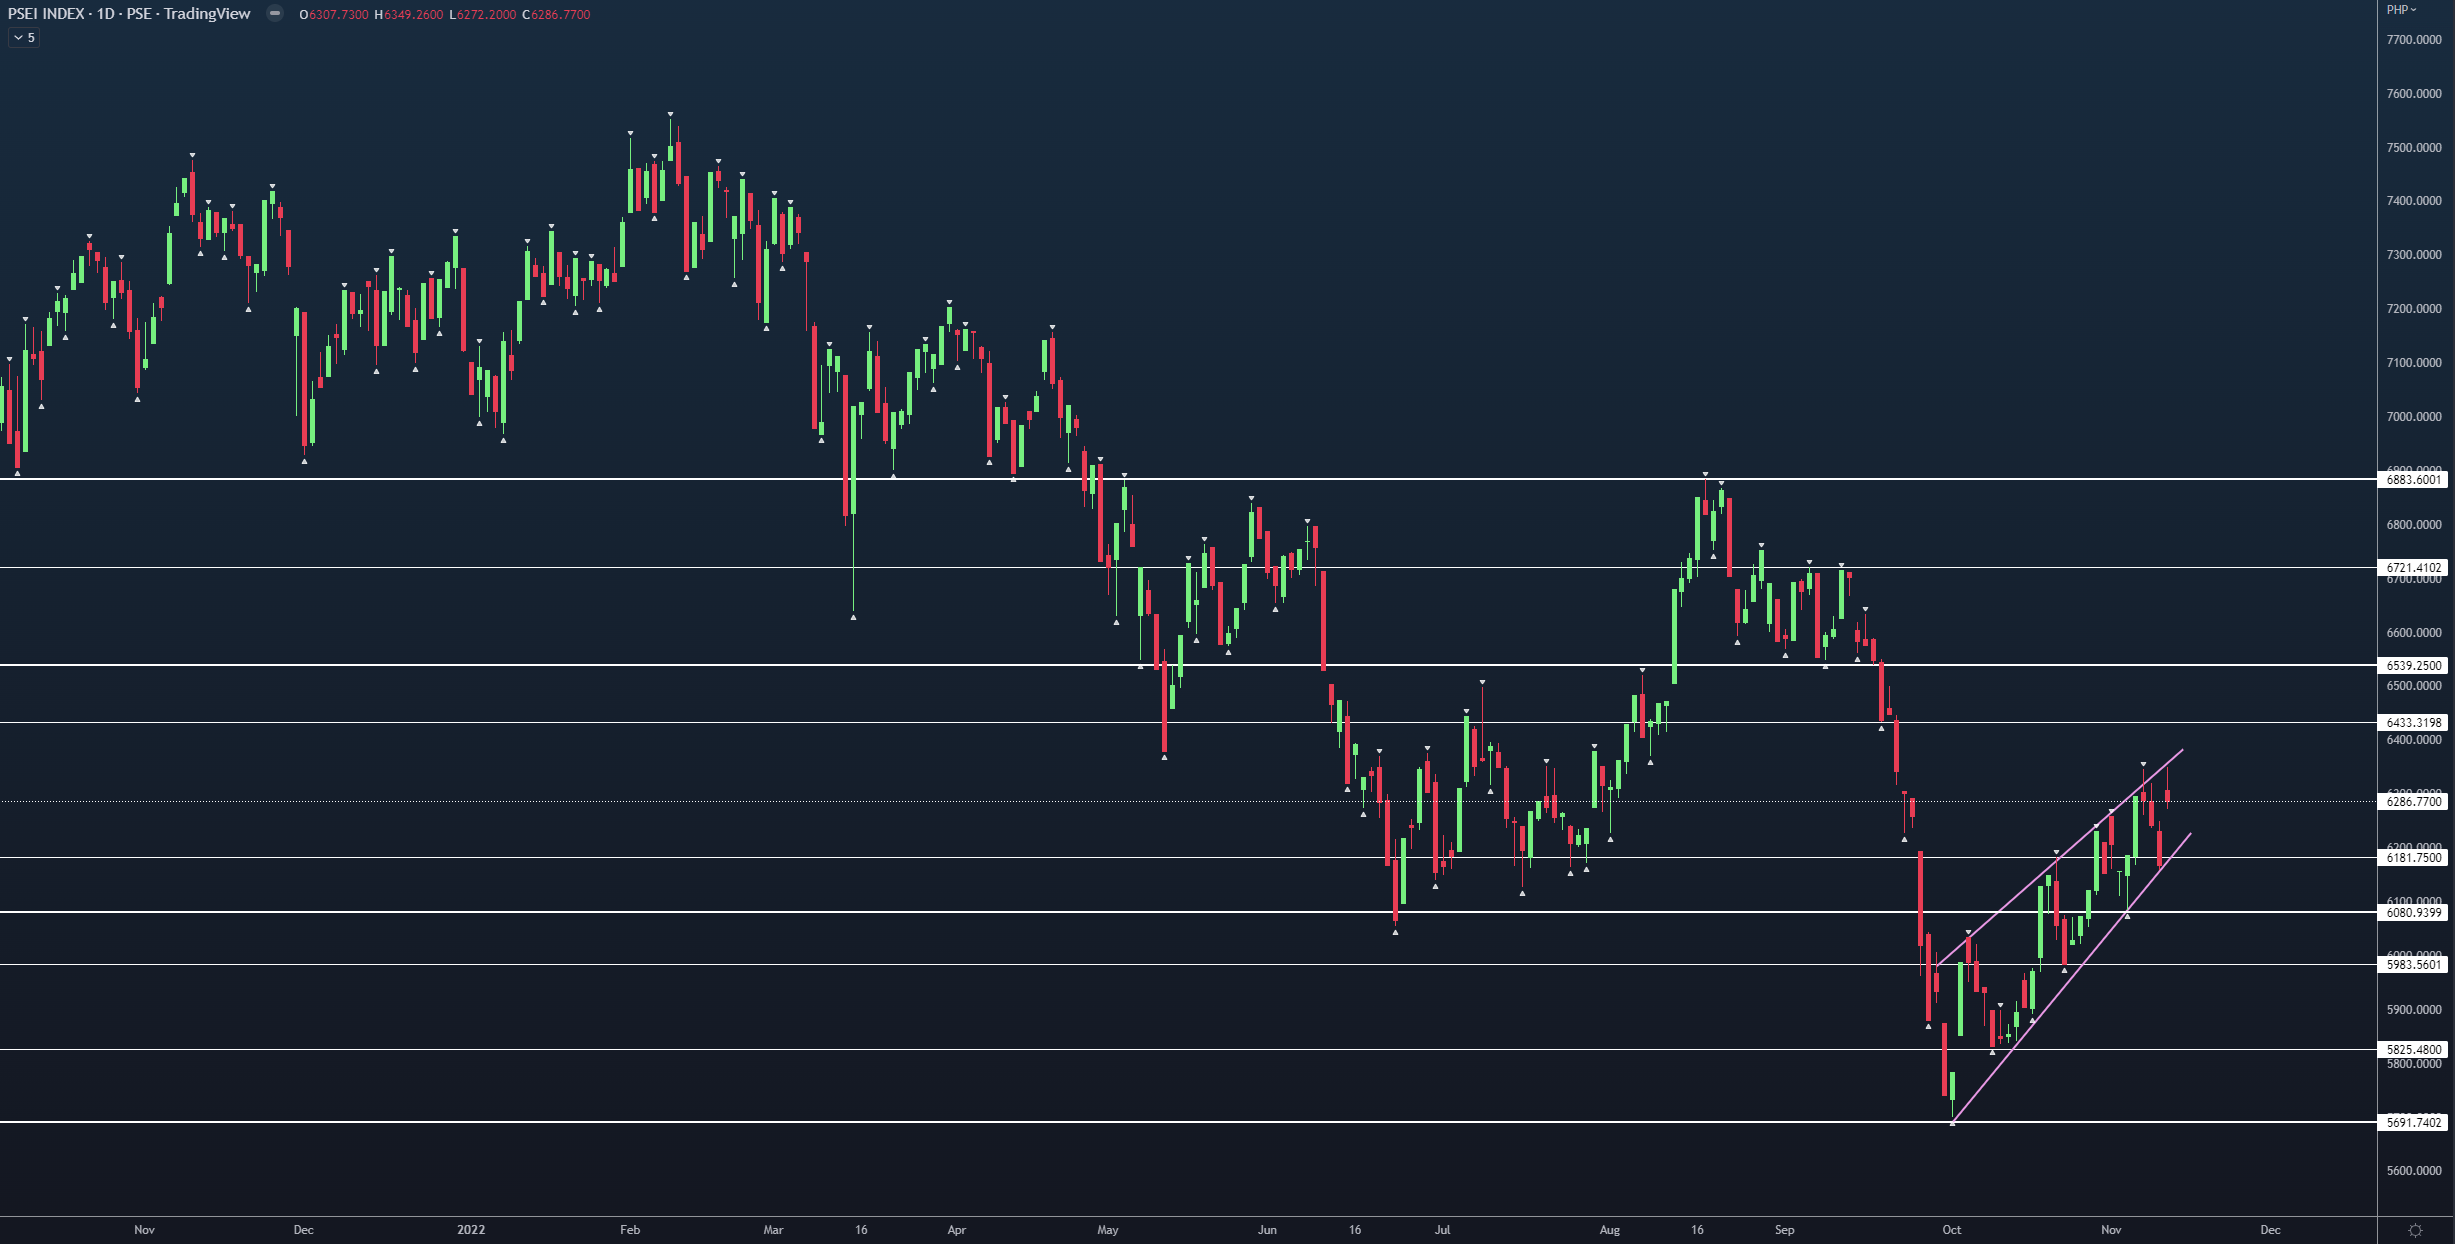This screenshot has width=2455, height=1244.
Task: Click the 5691.7402 lowest support line label
Action: tap(2414, 1123)
